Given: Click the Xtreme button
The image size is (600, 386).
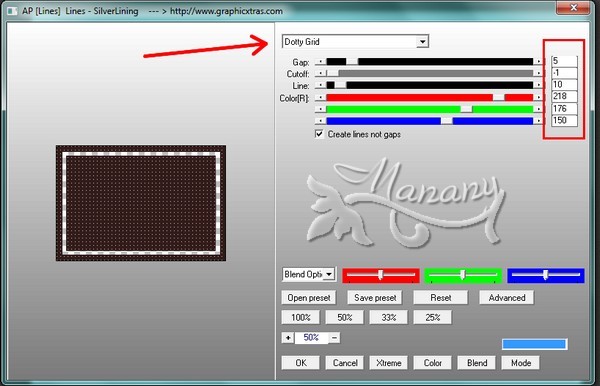Looking at the screenshot, I should click(388, 363).
